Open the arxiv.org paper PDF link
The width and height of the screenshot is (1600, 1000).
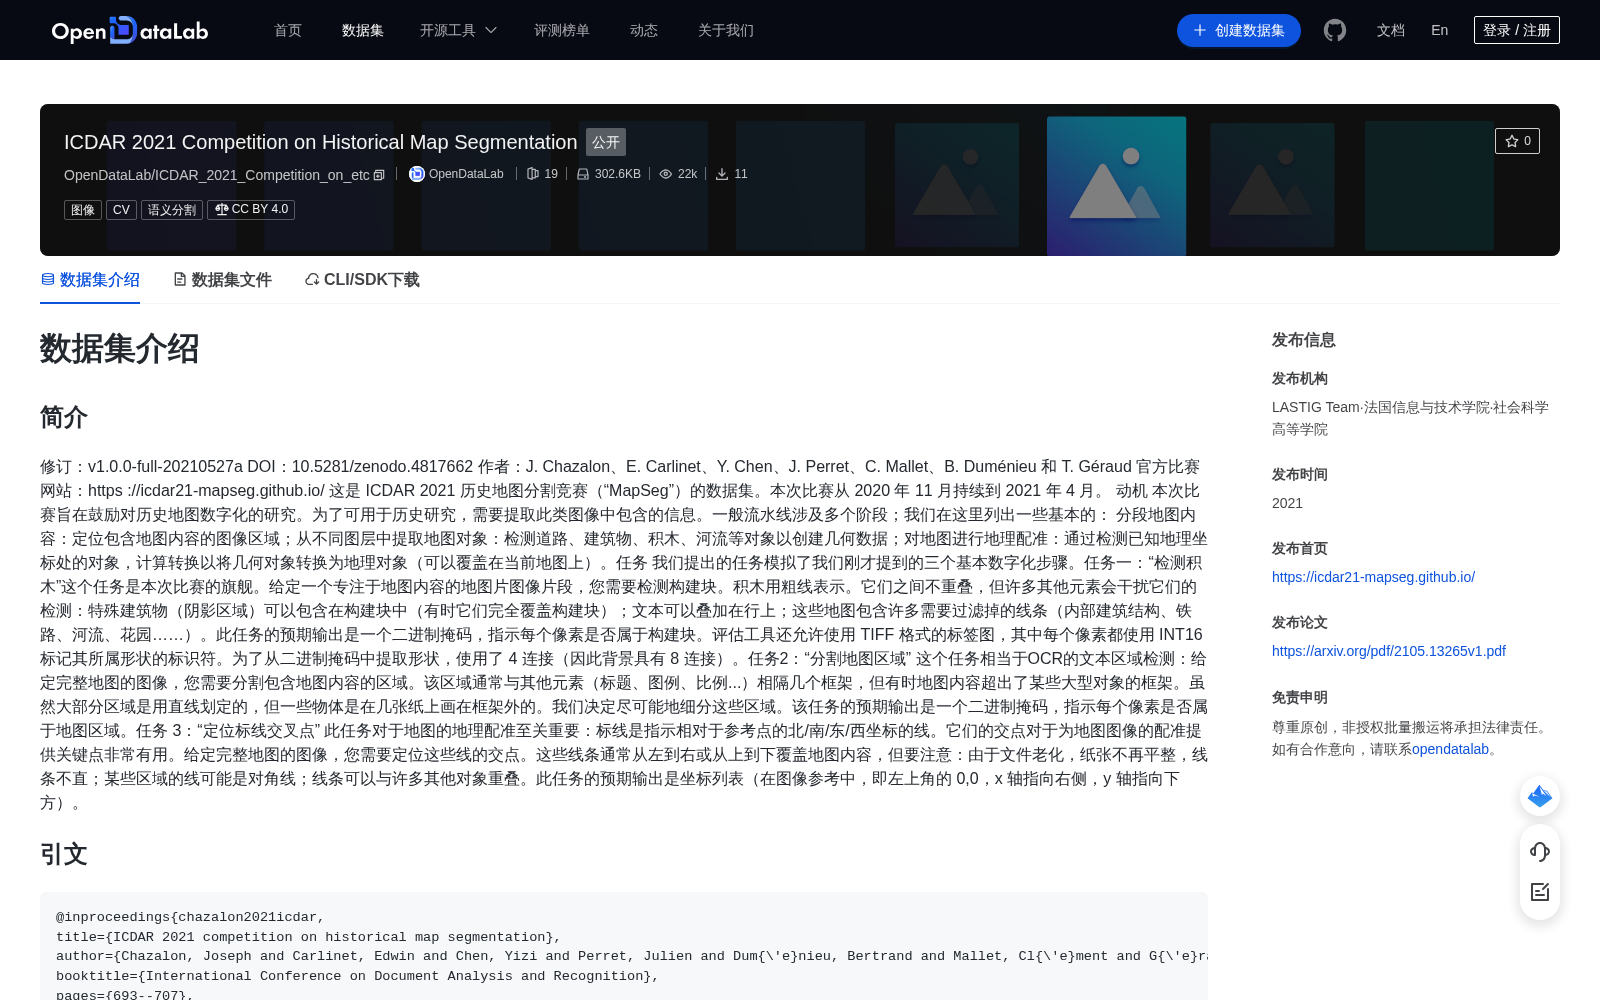coord(1389,651)
